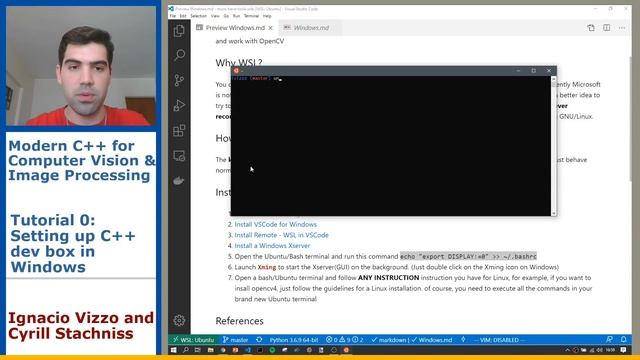Image resolution: width=640 pixels, height=360 pixels.
Task: Open the Manage gear in activity bar
Action: pos(179,320)
